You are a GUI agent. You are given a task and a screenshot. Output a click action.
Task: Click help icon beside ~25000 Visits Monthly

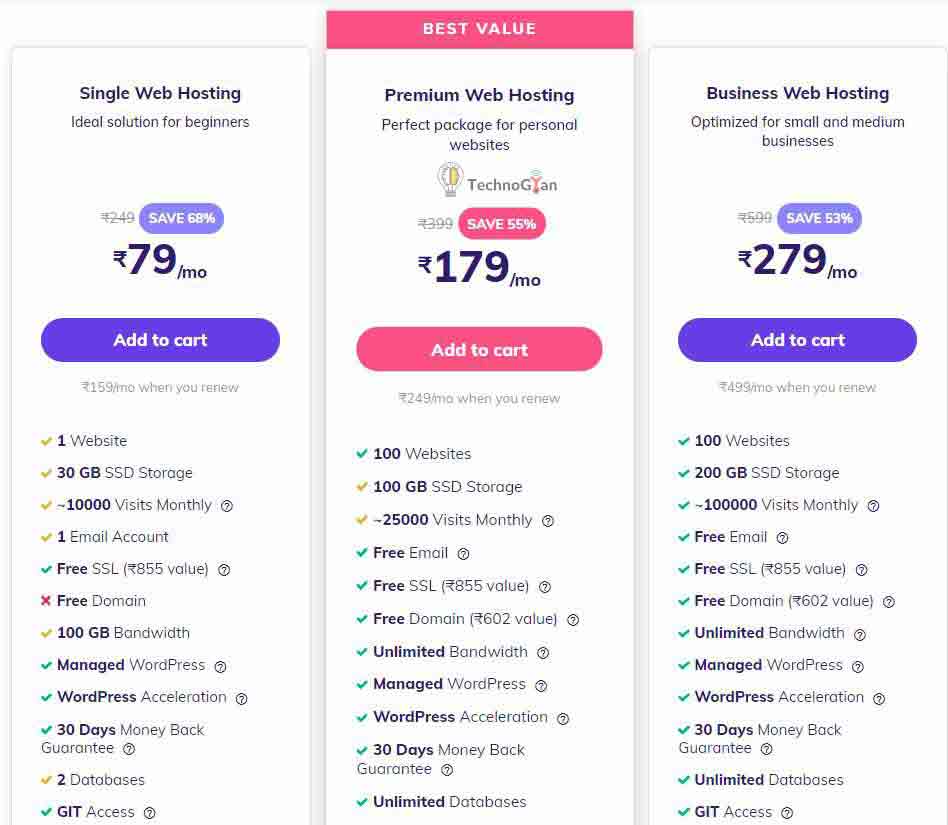tap(548, 521)
